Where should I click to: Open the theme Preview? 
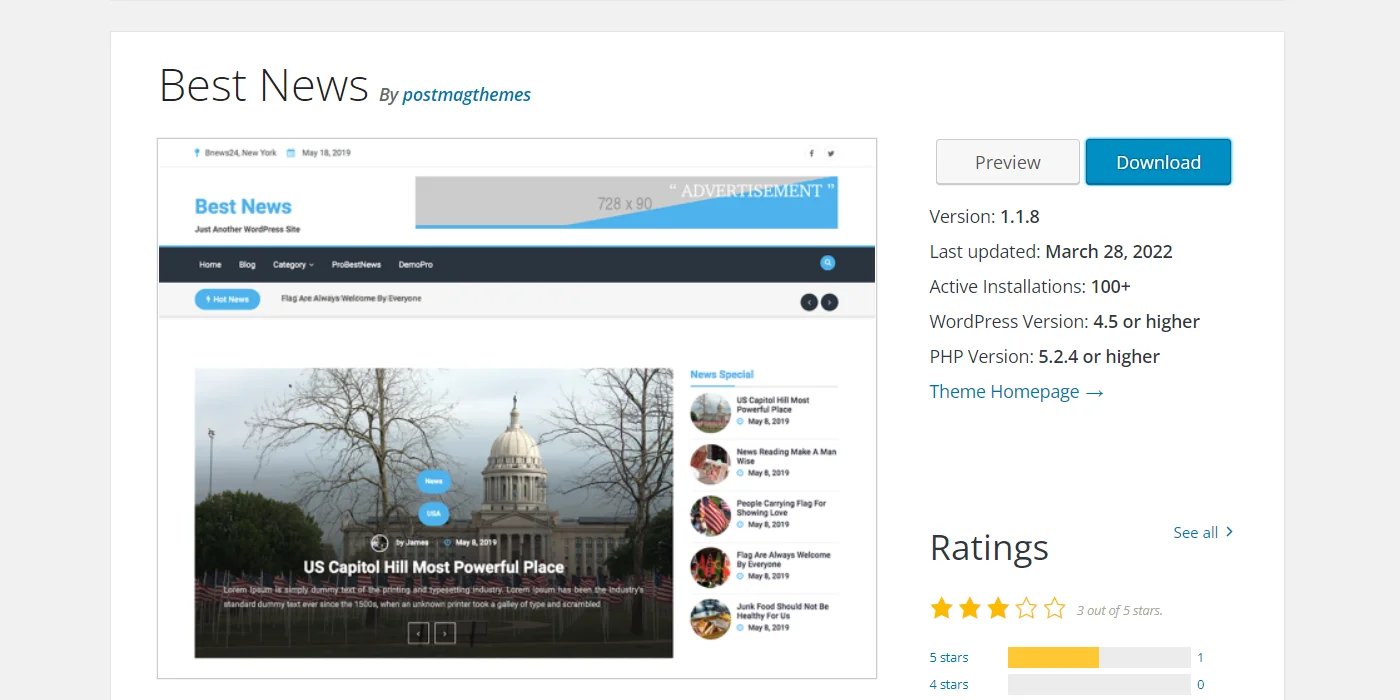point(1008,162)
